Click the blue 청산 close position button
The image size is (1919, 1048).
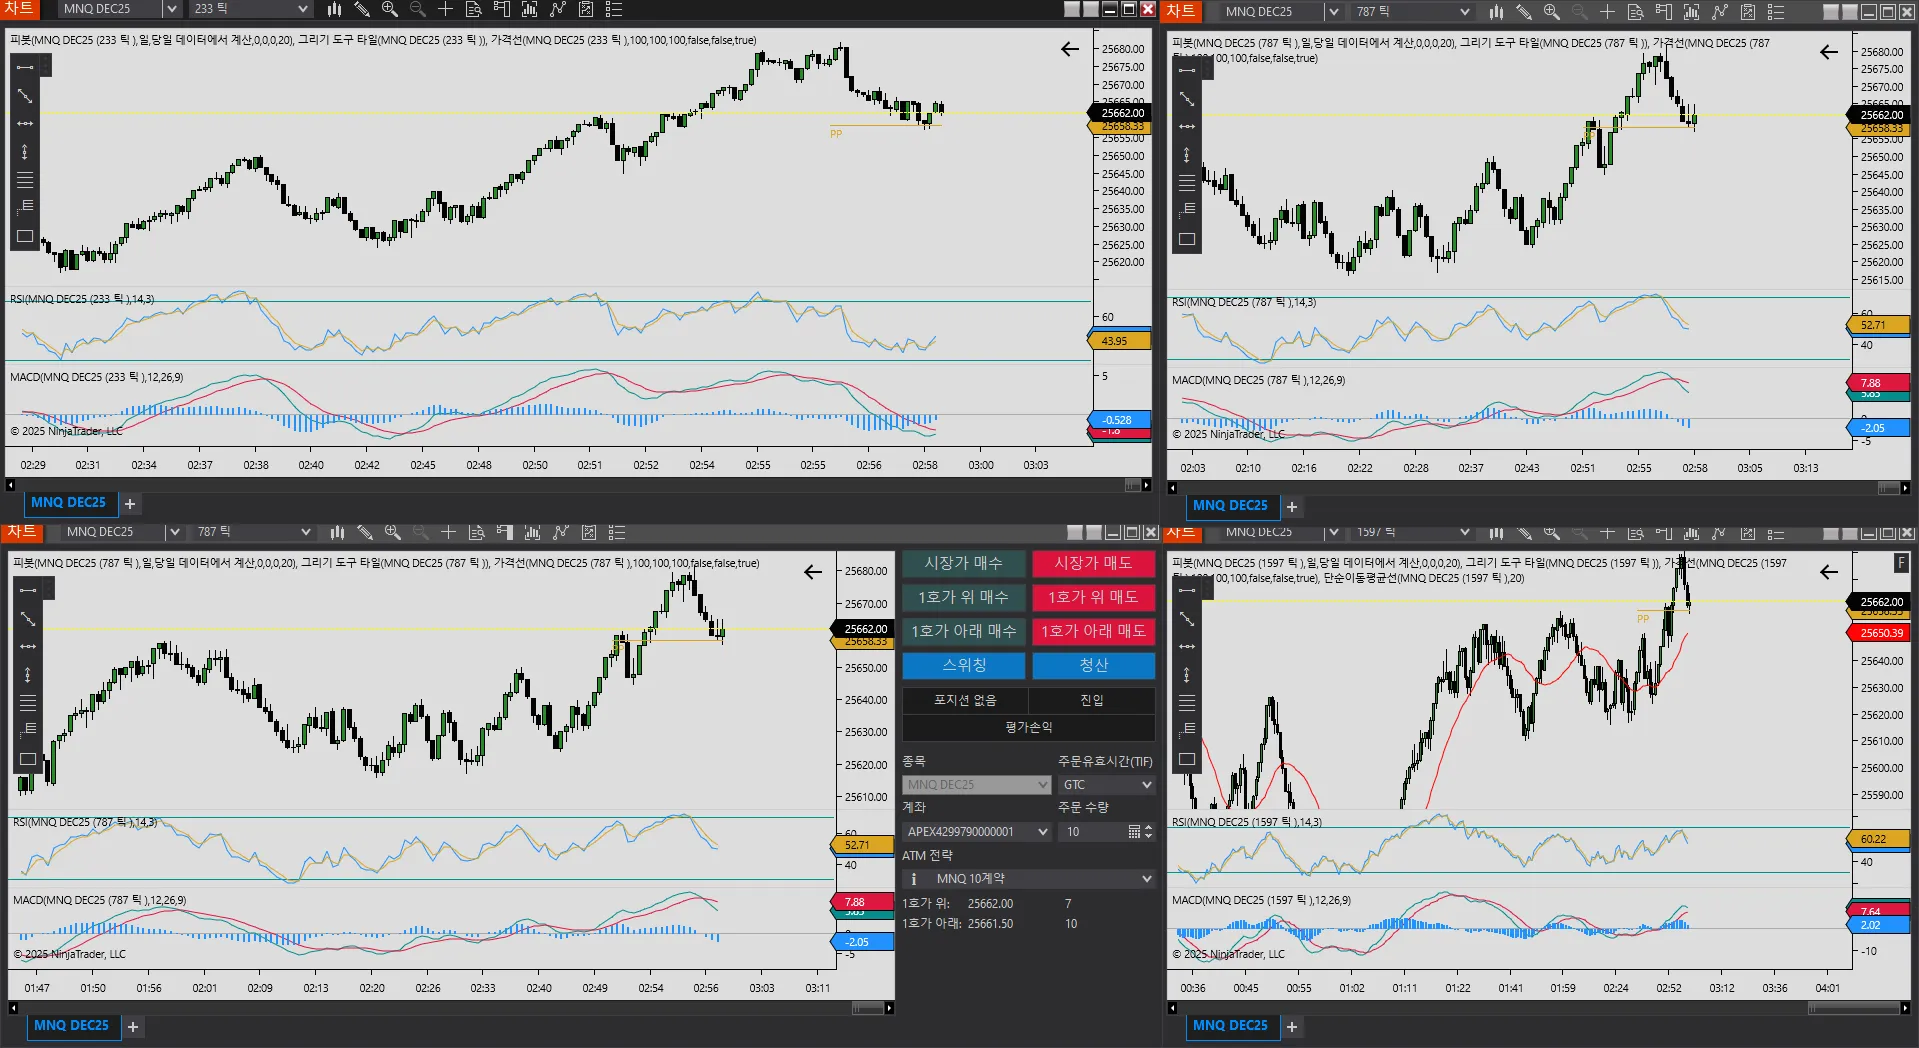click(x=1093, y=665)
